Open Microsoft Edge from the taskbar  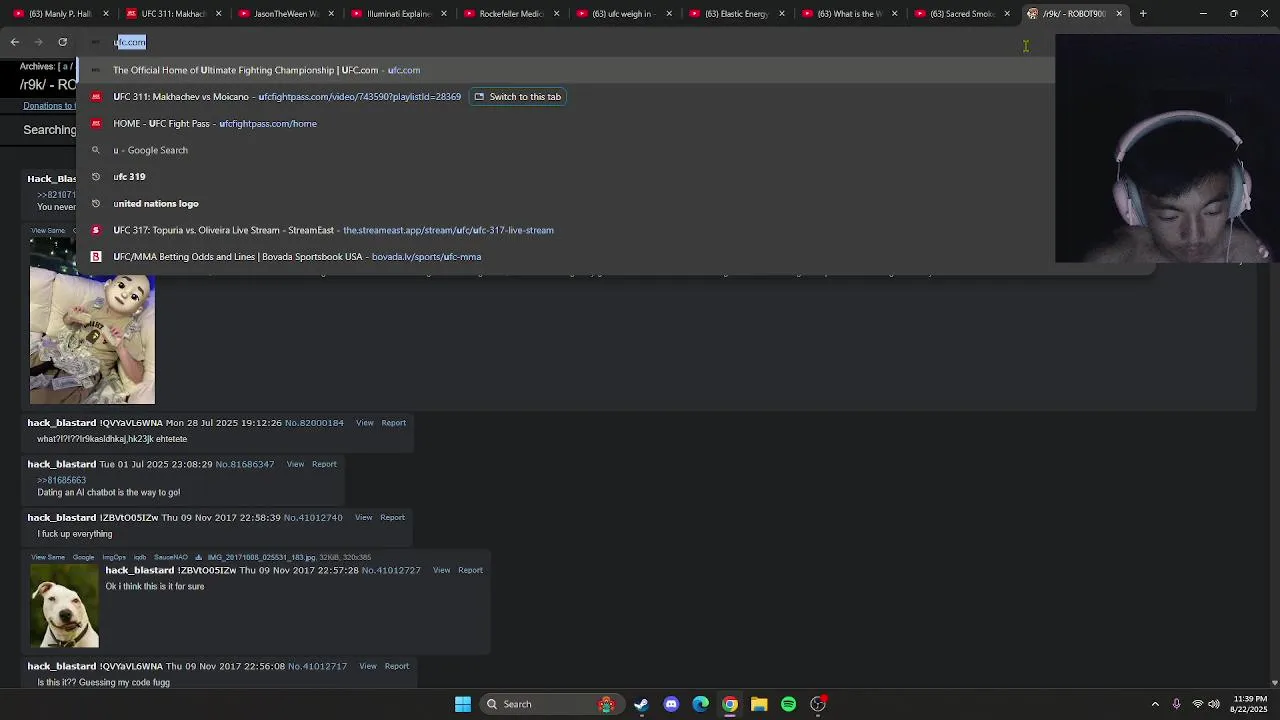(x=700, y=704)
